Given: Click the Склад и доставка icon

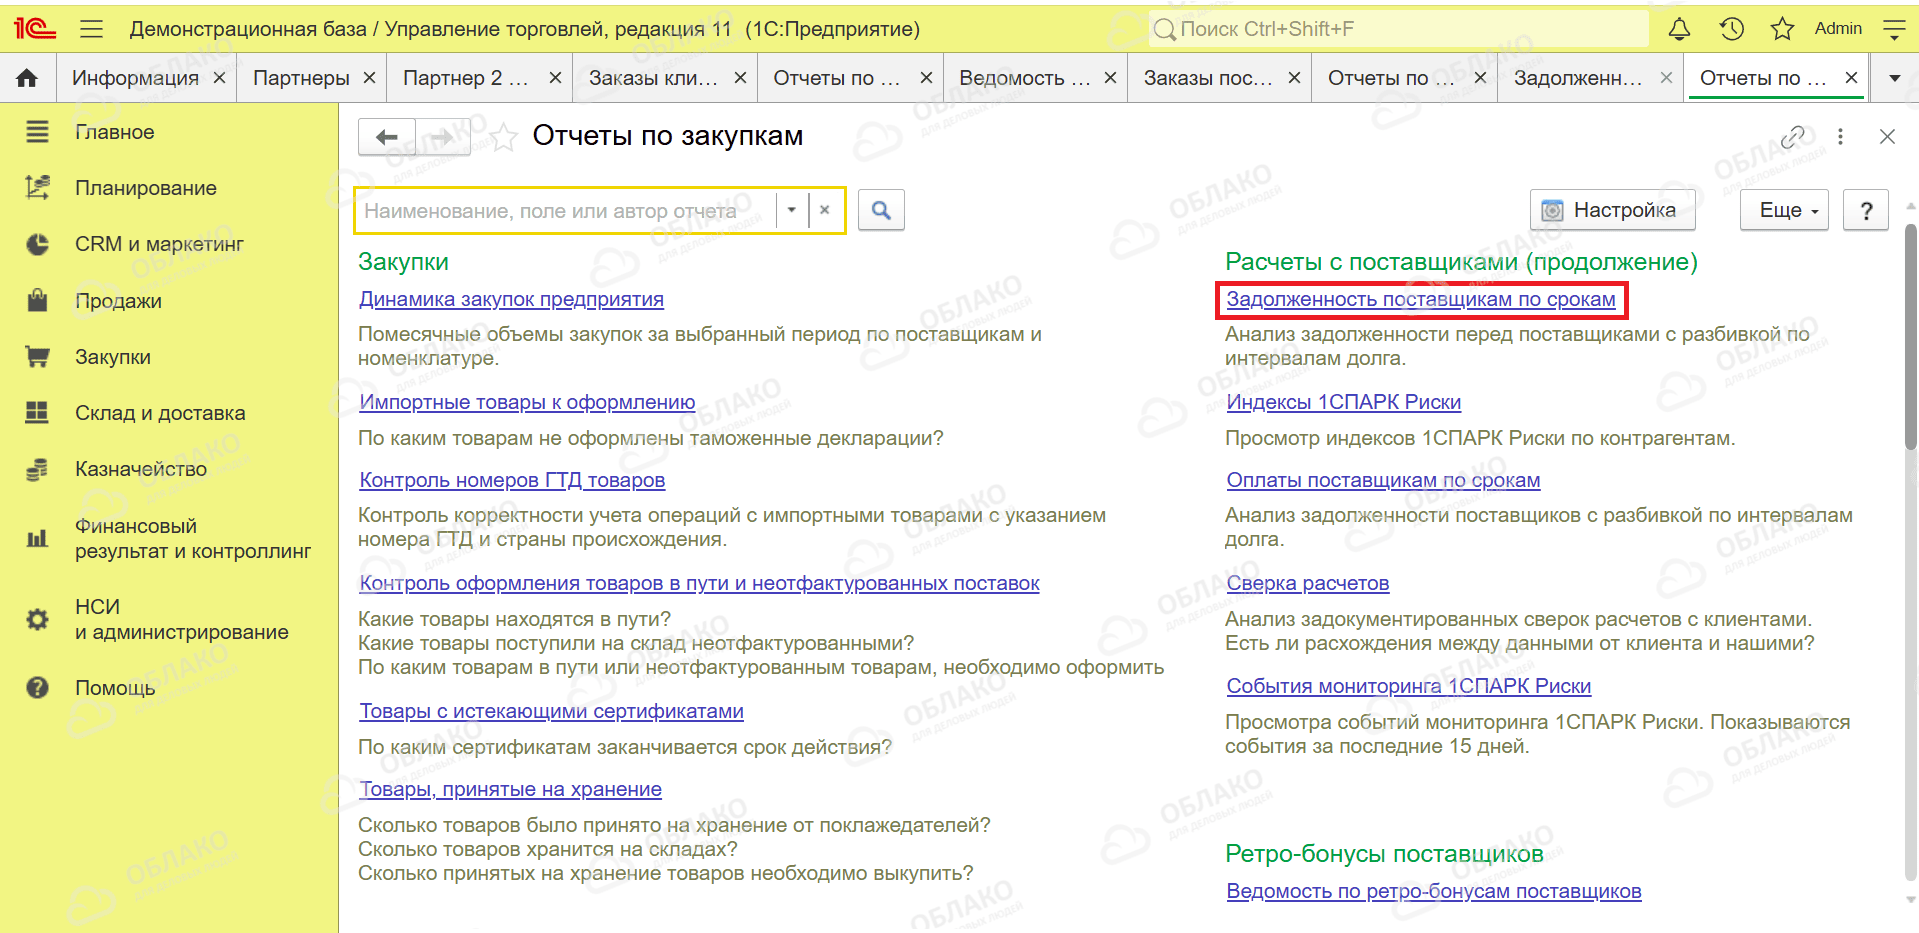Looking at the screenshot, I should tap(37, 413).
